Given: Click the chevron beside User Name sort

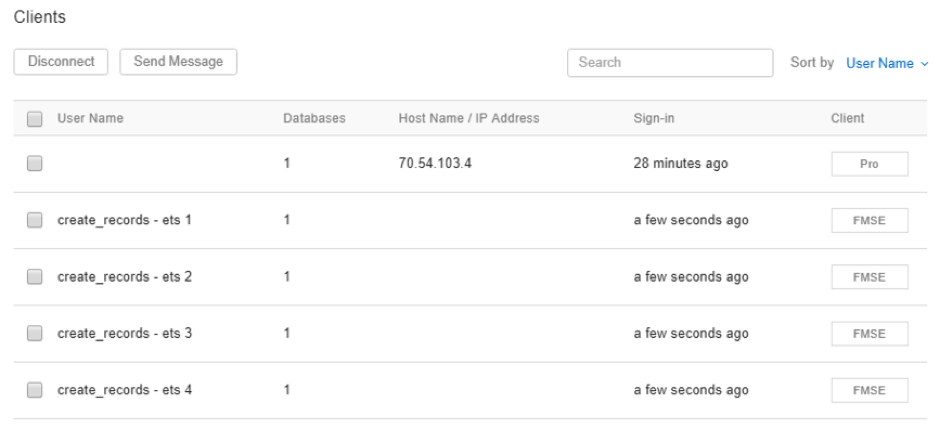Looking at the screenshot, I should (x=924, y=63).
